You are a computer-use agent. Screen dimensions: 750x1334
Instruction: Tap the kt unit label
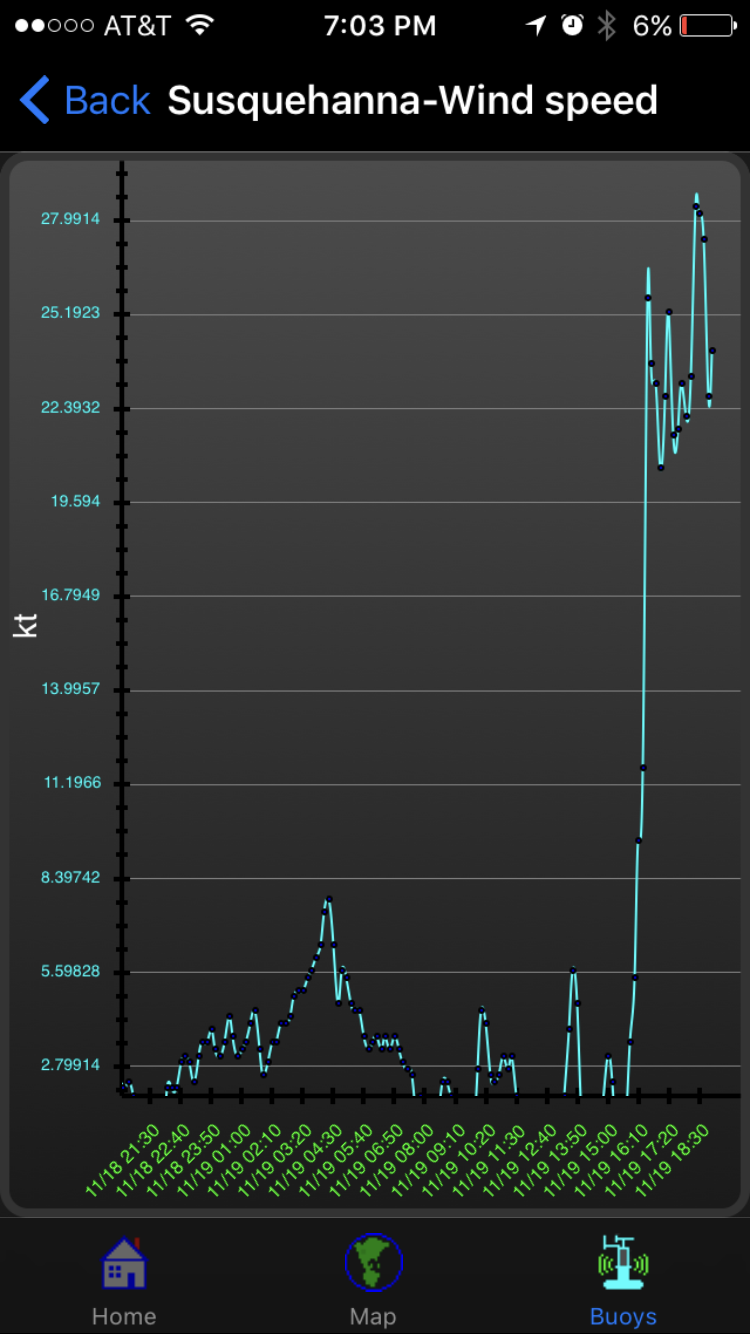[25, 625]
